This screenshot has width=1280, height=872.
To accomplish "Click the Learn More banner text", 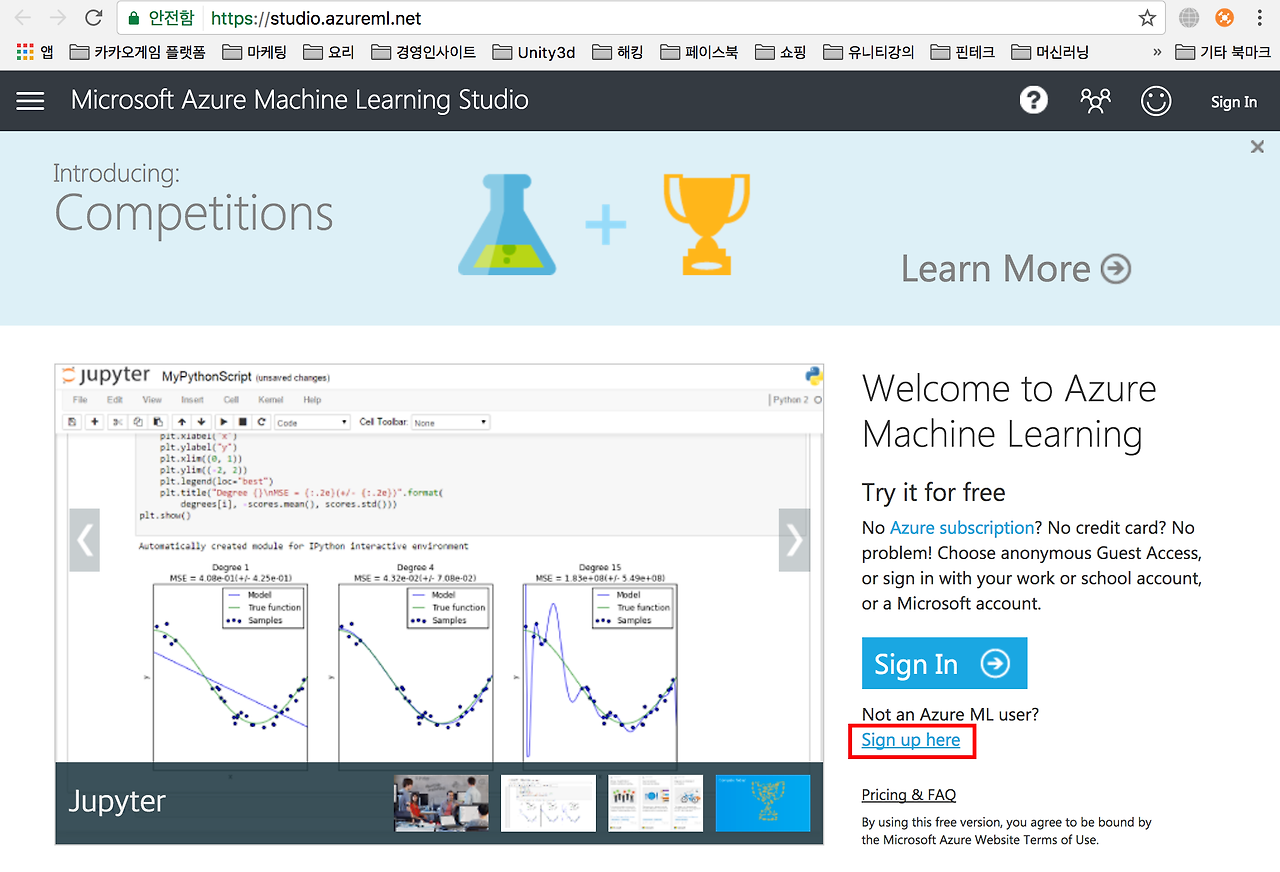I will click(x=996, y=268).
